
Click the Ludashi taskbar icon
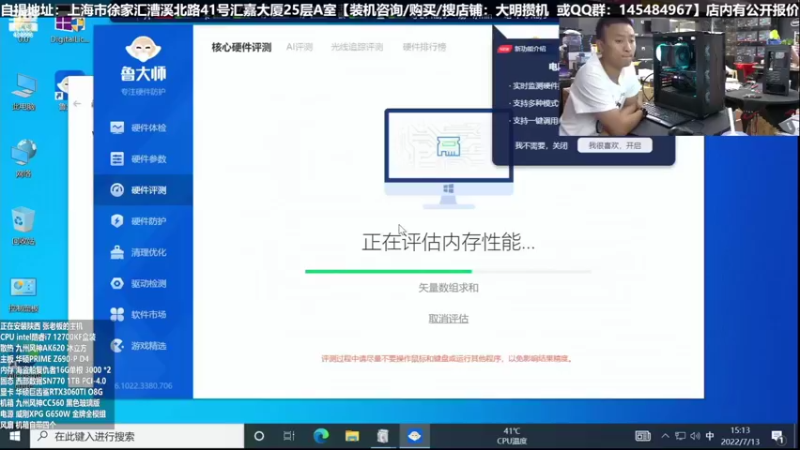coord(414,436)
